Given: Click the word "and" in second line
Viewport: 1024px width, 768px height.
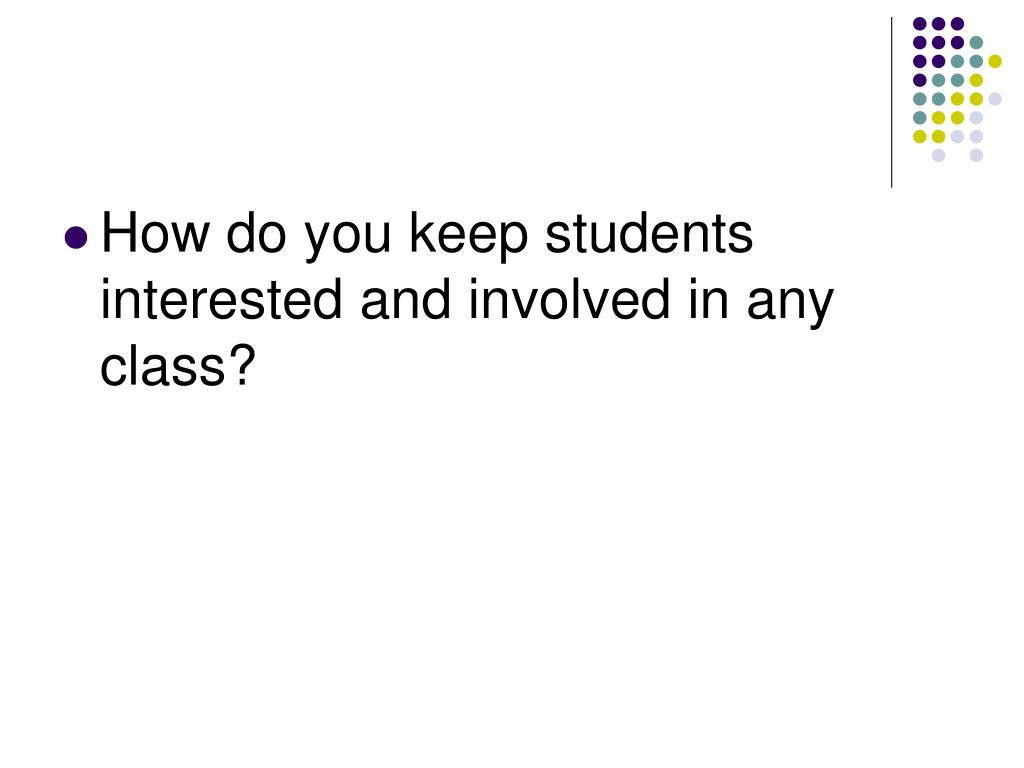Looking at the screenshot, I should (x=405, y=300).
